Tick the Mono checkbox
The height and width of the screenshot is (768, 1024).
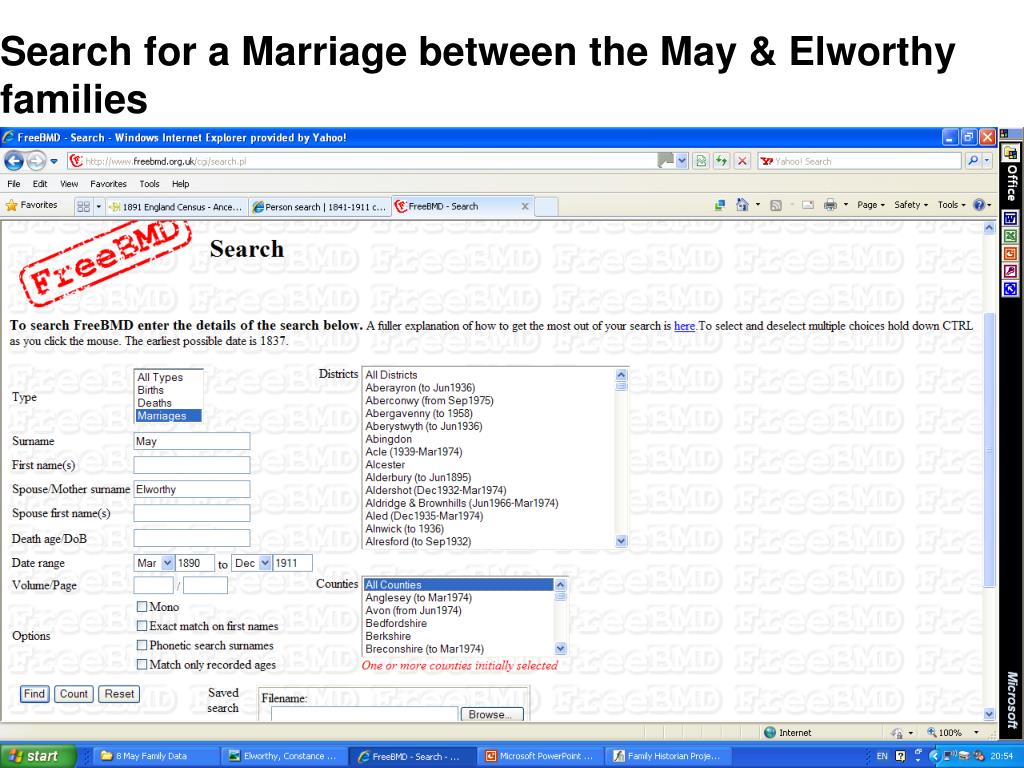[x=142, y=607]
